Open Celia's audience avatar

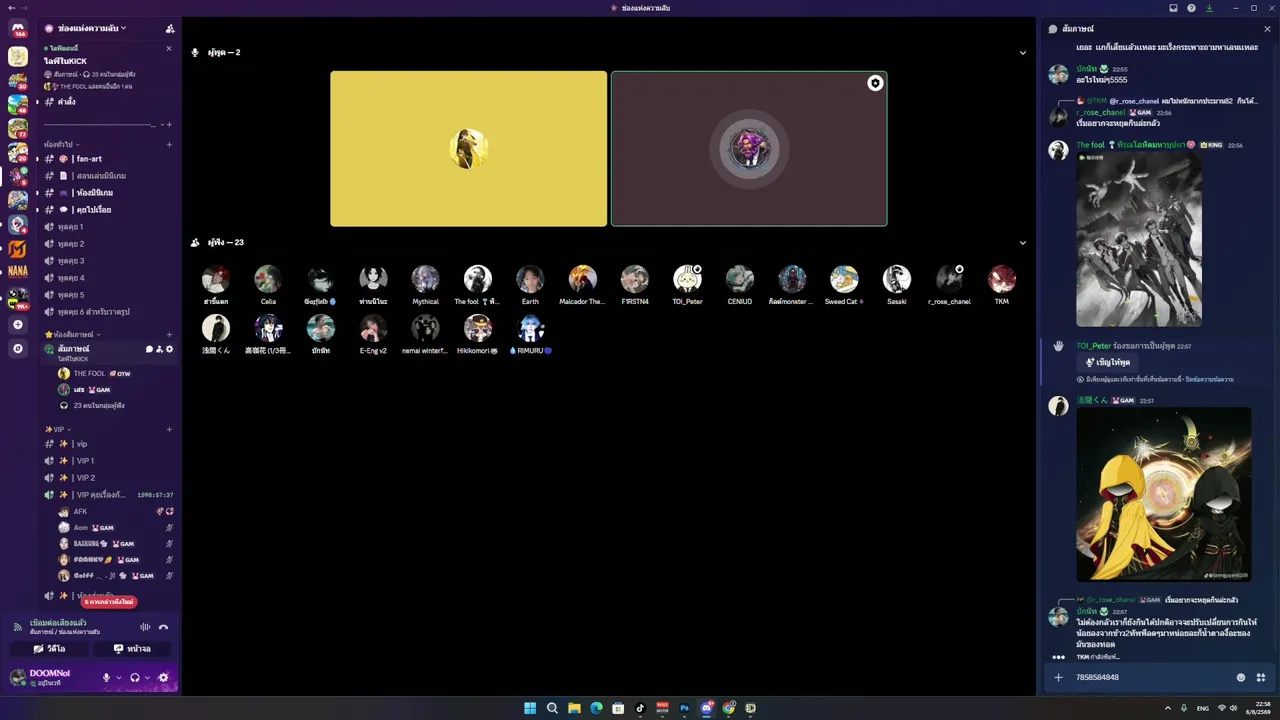click(268, 279)
